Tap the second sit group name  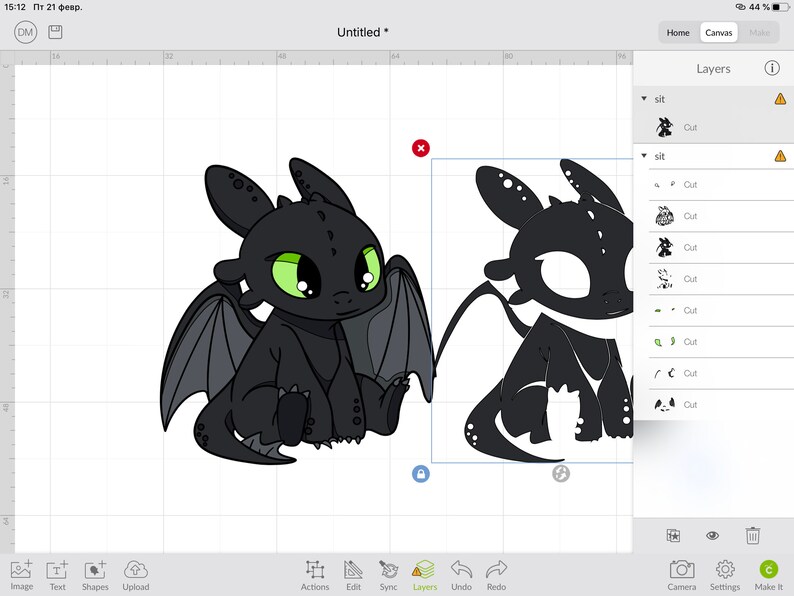click(x=659, y=156)
